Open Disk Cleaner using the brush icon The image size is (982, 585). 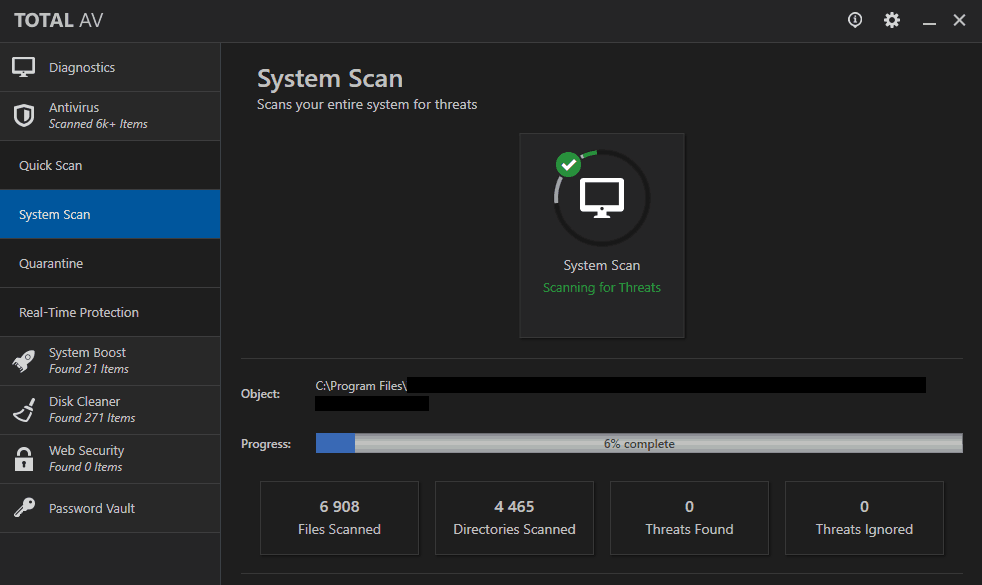tap(24, 408)
